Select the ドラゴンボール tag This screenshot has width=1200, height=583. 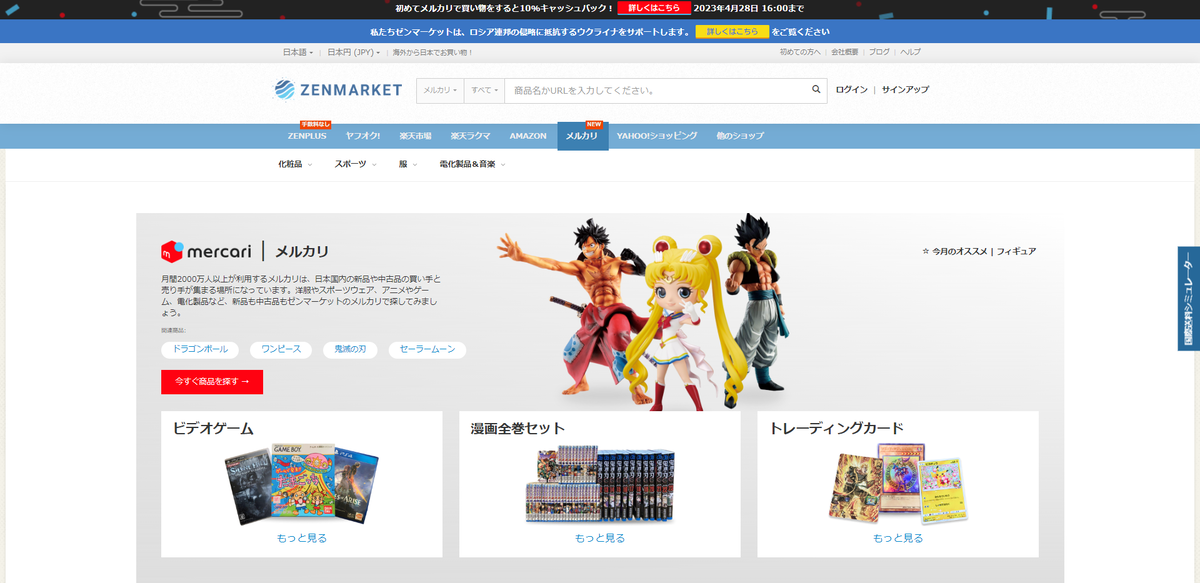tap(200, 350)
